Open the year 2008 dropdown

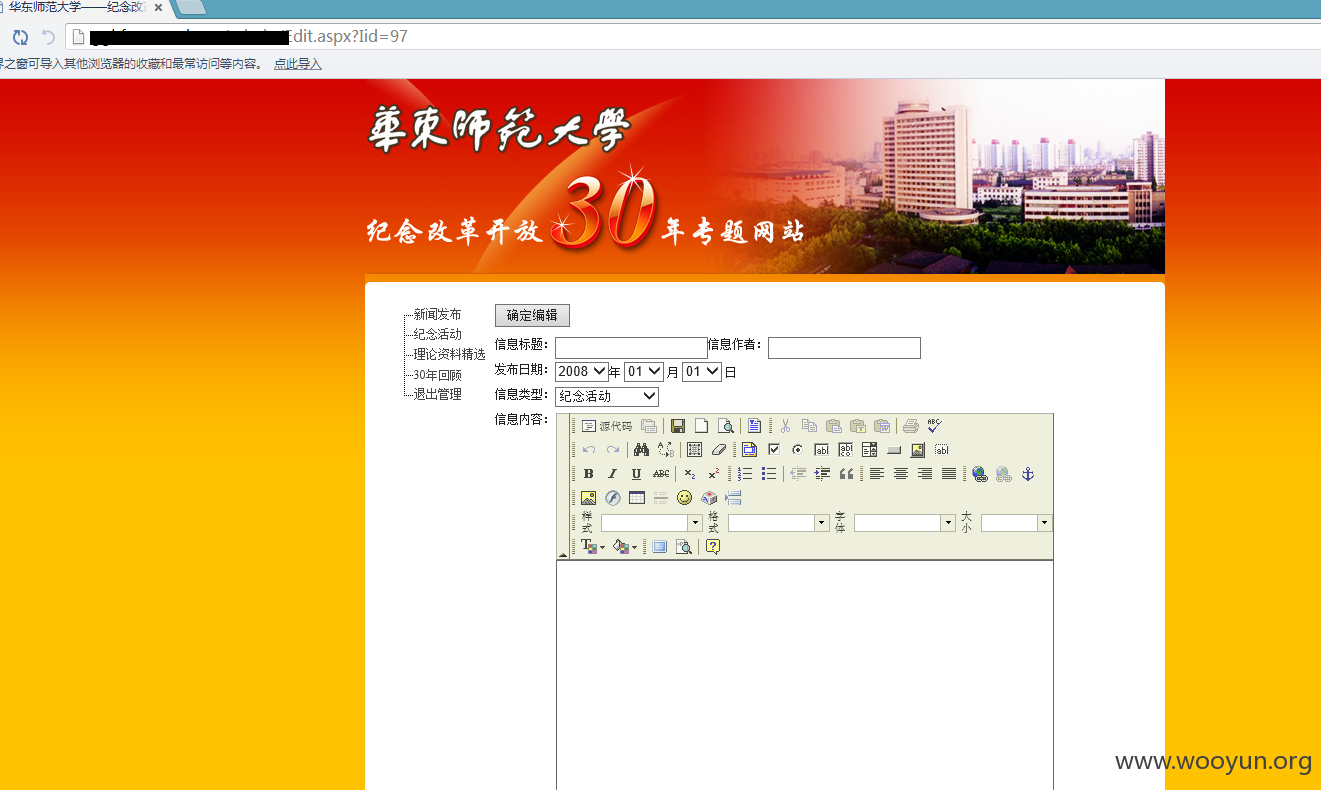(582, 371)
